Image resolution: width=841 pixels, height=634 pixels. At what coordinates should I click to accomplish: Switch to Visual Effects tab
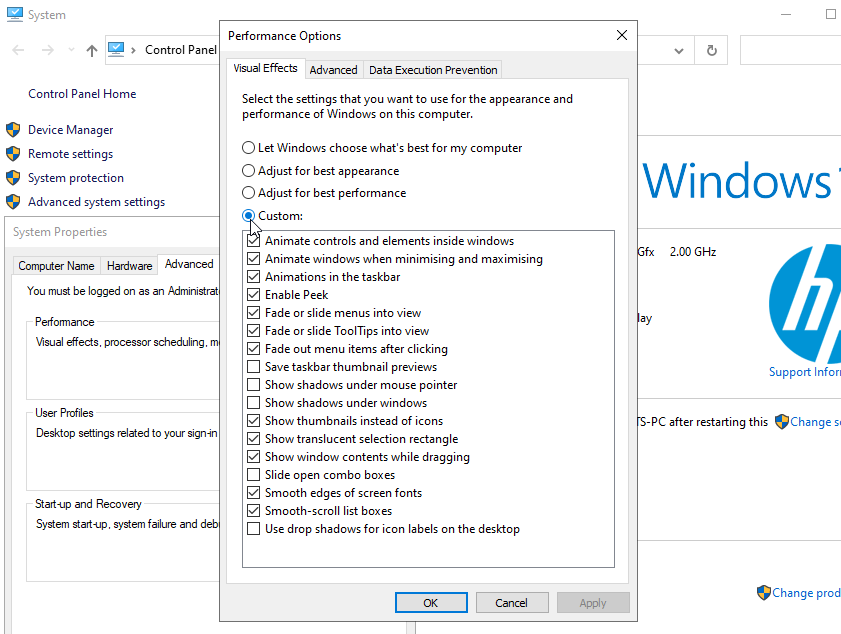[265, 69]
